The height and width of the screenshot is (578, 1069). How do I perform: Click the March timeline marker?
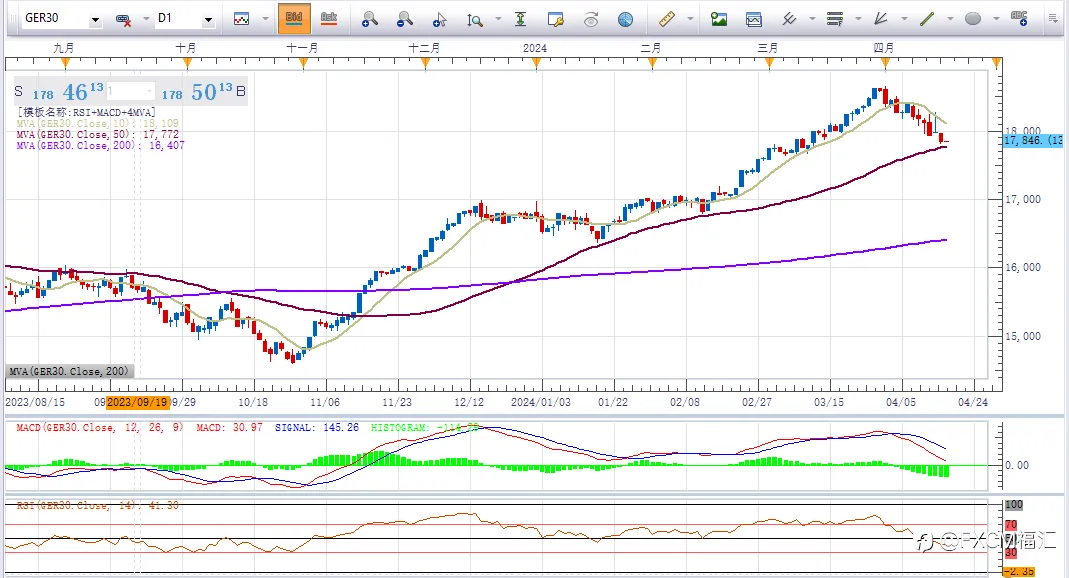click(770, 63)
